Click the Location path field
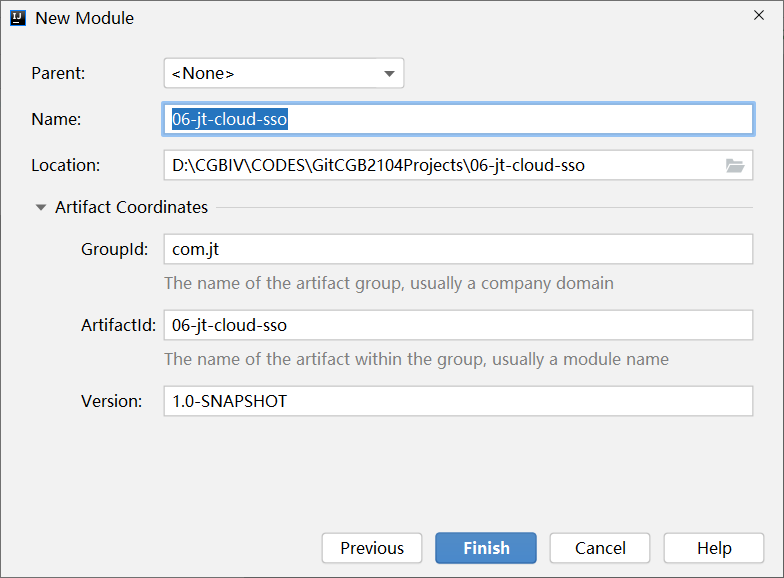 point(458,166)
